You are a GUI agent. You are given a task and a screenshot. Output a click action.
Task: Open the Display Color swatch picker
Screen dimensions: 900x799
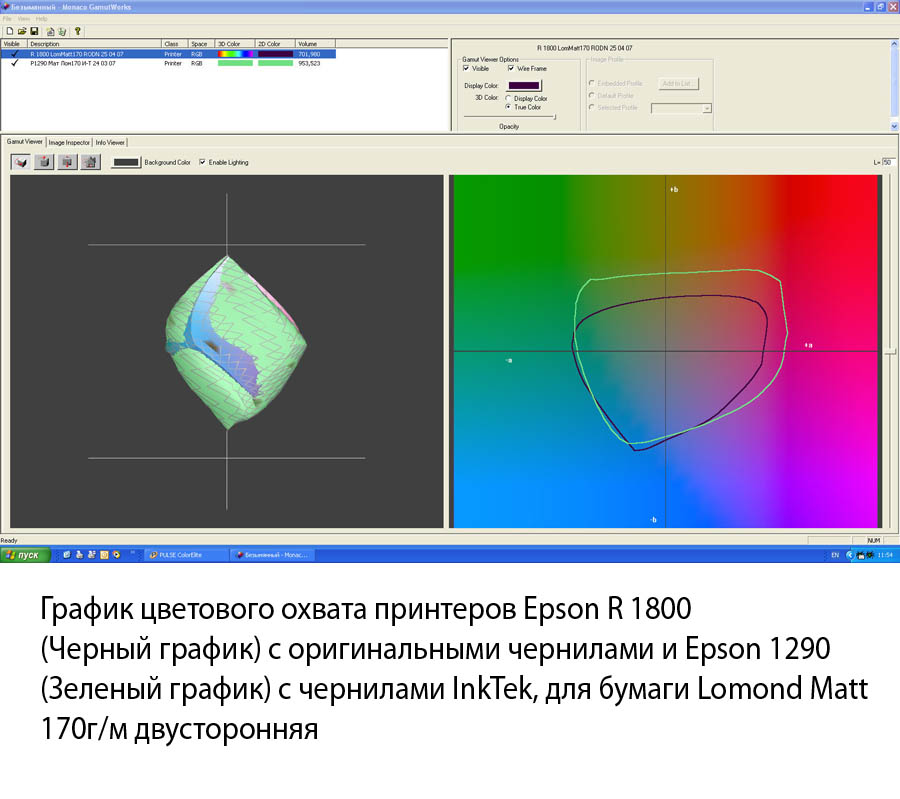pos(524,86)
